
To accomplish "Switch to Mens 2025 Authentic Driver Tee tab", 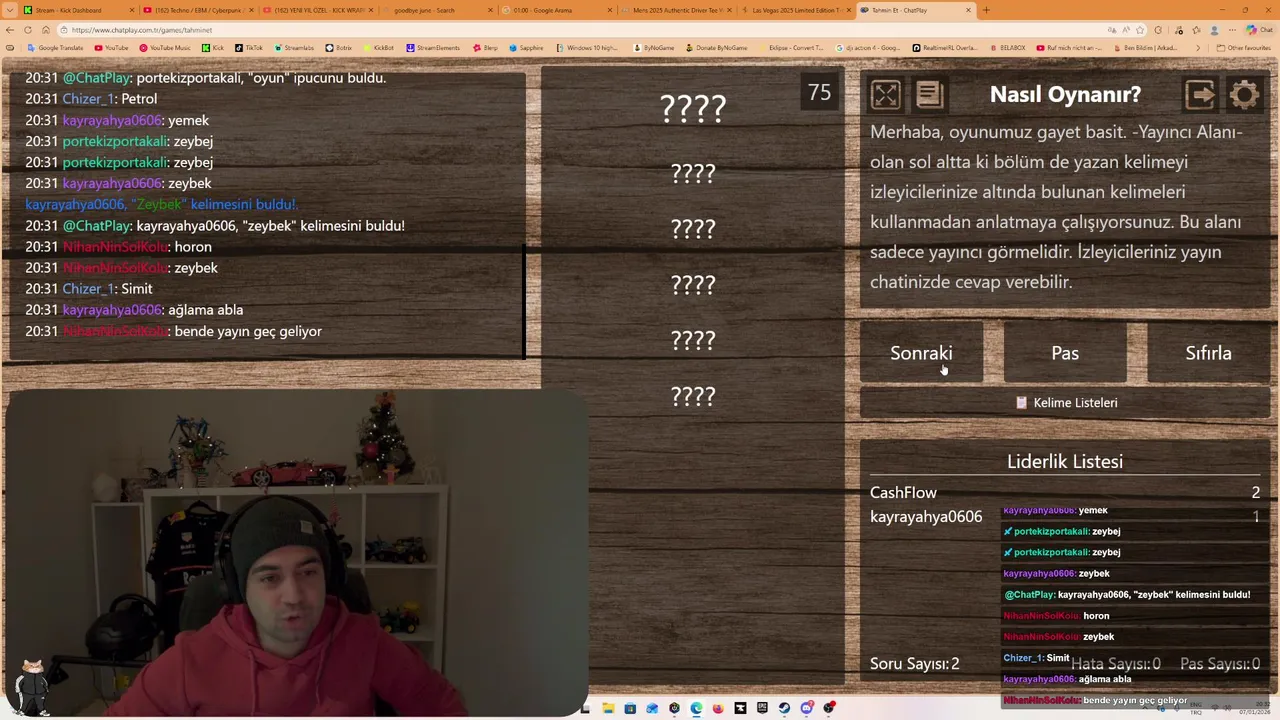I will 675,10.
